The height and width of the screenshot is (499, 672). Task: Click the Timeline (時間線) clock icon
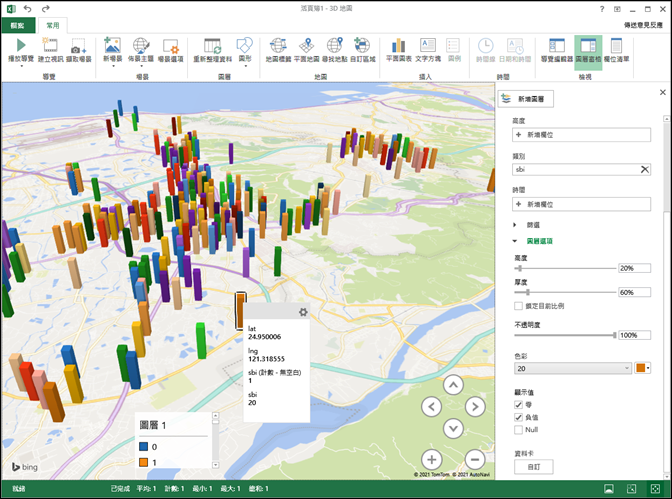(x=486, y=45)
